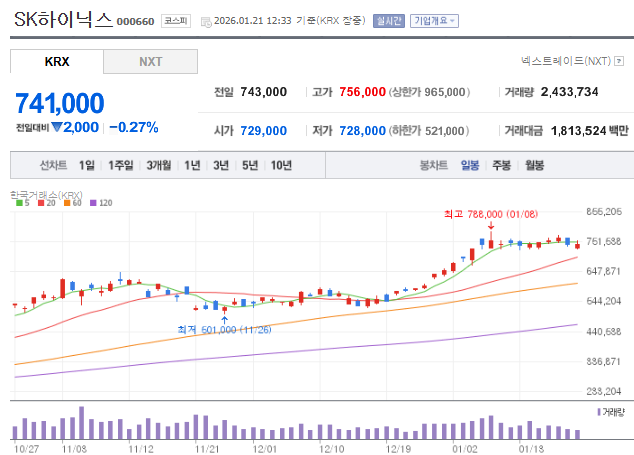The image size is (634, 455).
Task: Switch to the 월봉 monthly candle chart
Action: (x=534, y=165)
